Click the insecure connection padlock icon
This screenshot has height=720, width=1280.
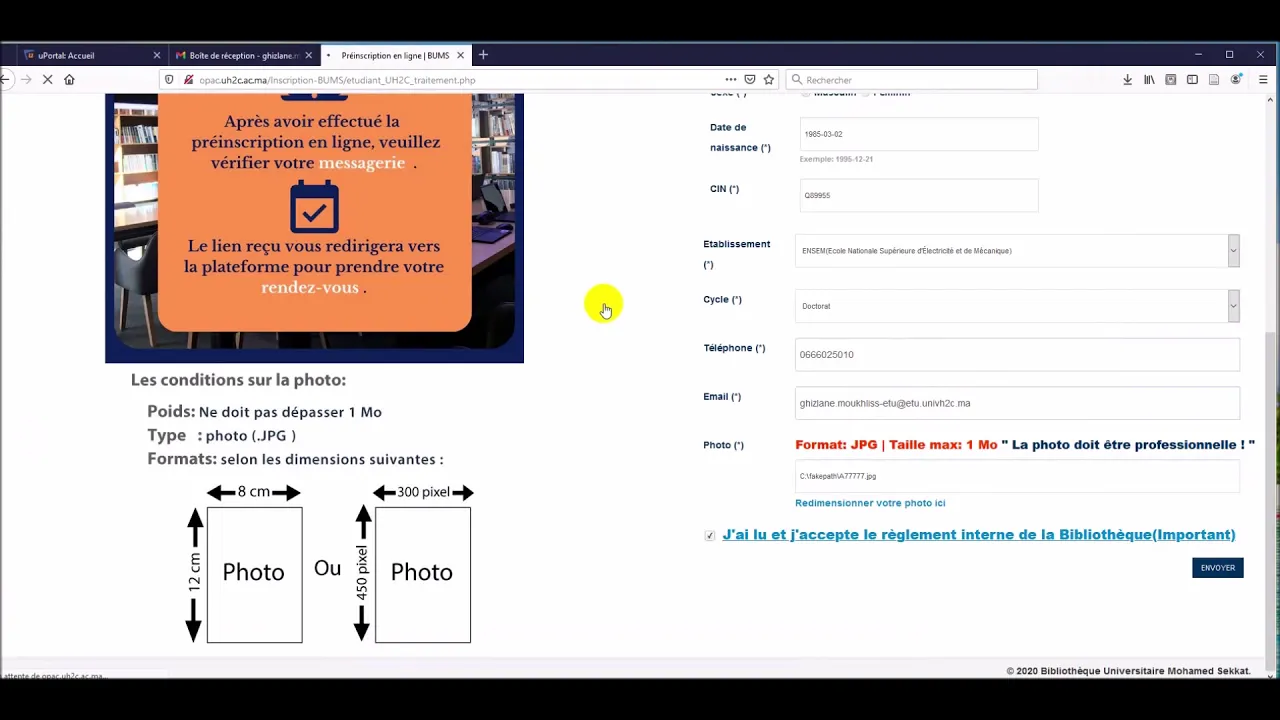point(187,80)
